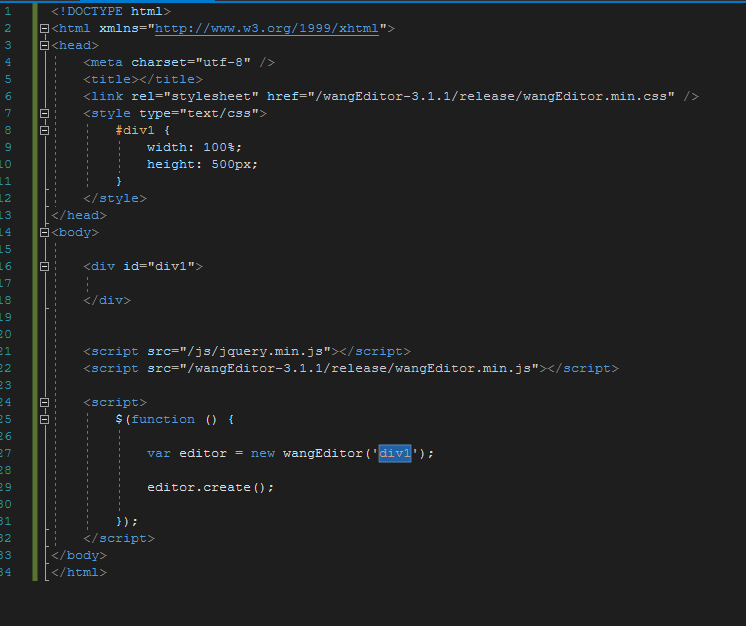Click the /js/jquery.min.js script source
This screenshot has height=626, width=746.
tap(255, 352)
